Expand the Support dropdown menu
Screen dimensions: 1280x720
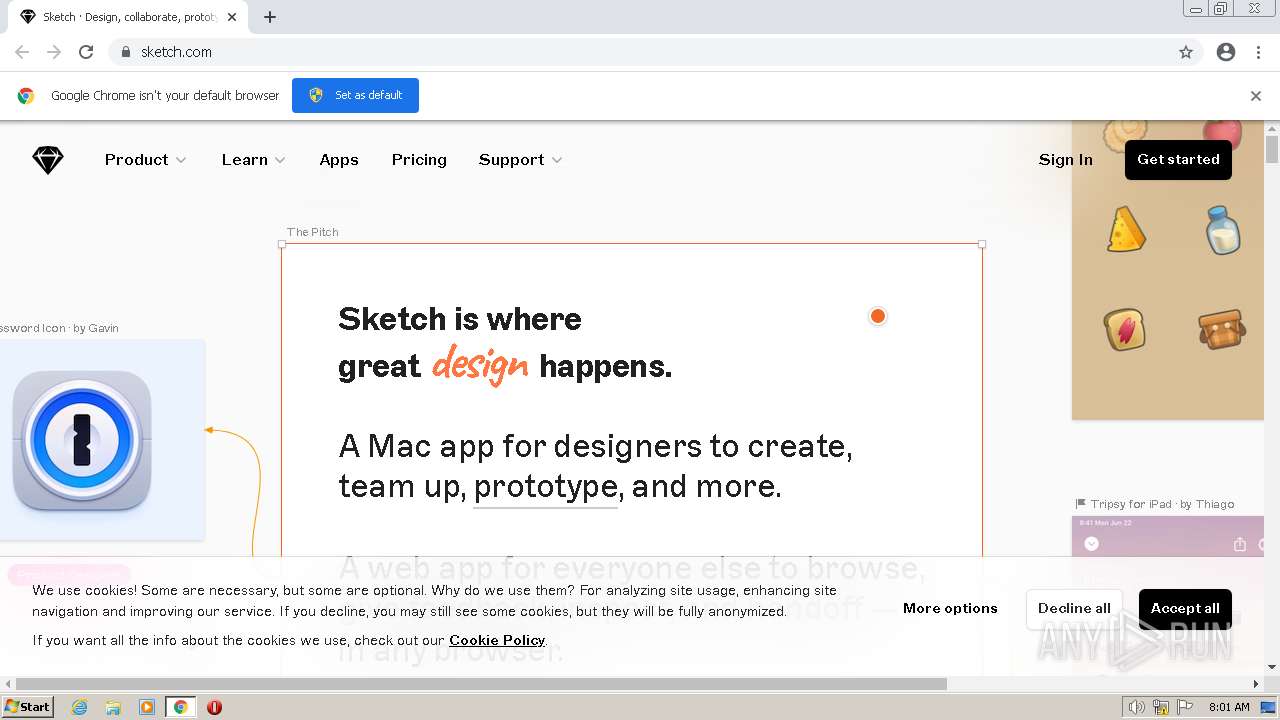(520, 160)
